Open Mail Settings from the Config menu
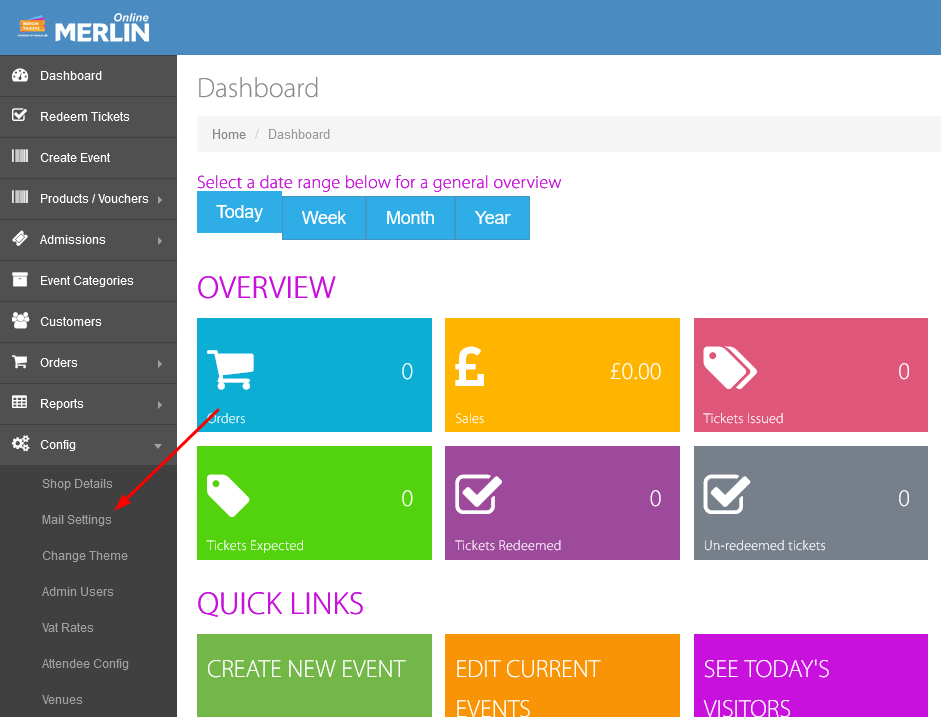 pos(77,519)
